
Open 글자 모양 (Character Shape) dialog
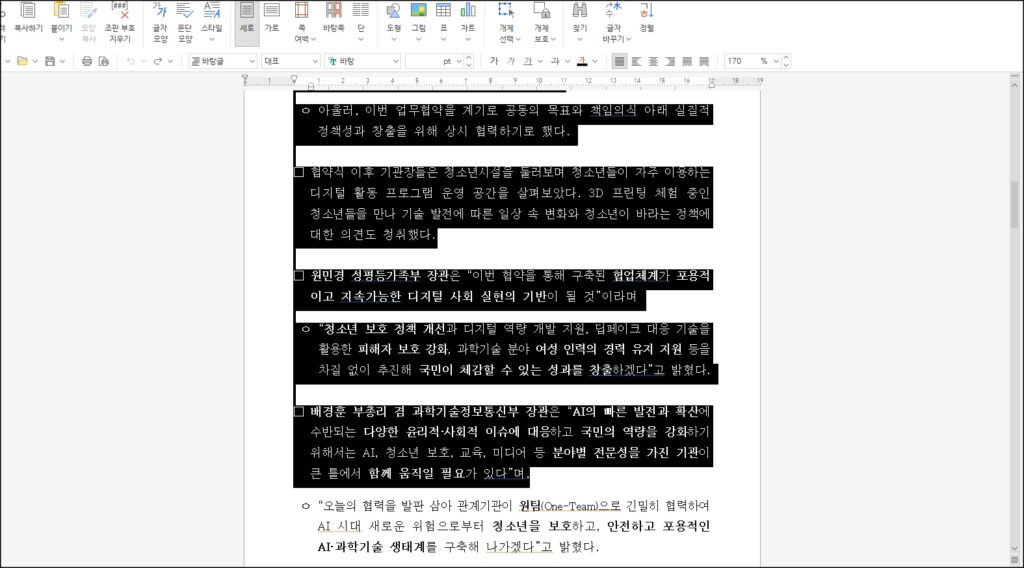coord(160,22)
